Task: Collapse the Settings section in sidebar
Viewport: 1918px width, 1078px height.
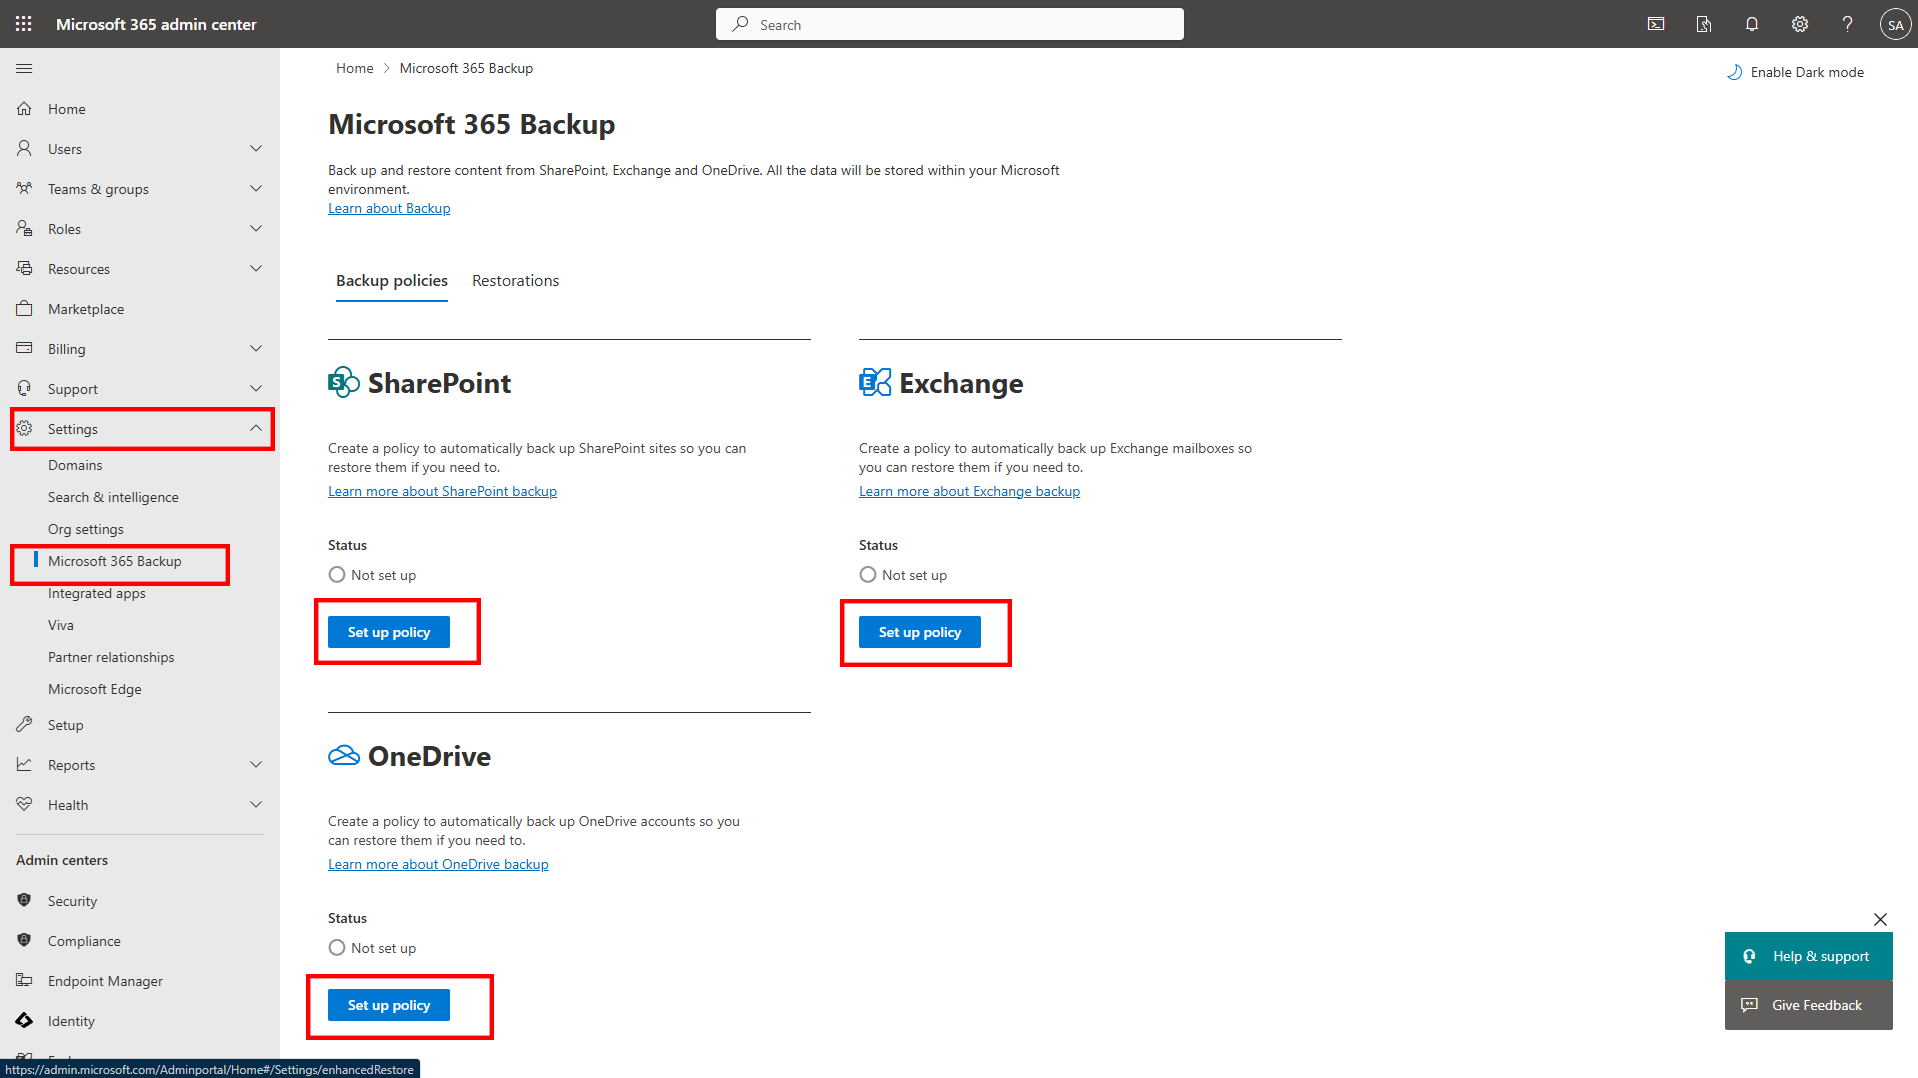Action: 257,428
